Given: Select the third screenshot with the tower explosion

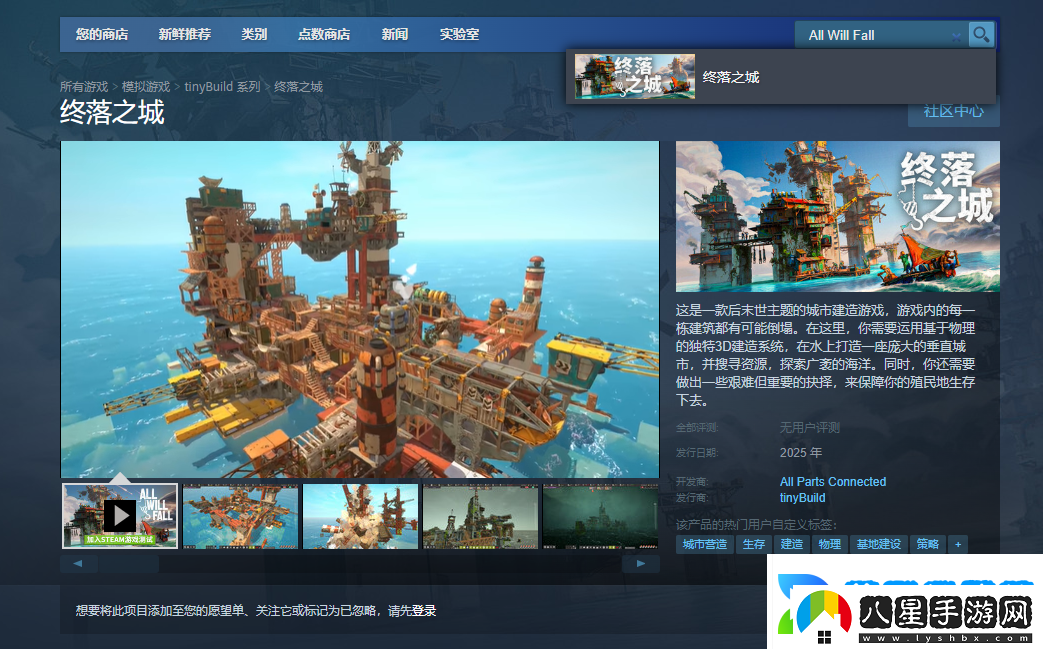Looking at the screenshot, I should tap(360, 516).
